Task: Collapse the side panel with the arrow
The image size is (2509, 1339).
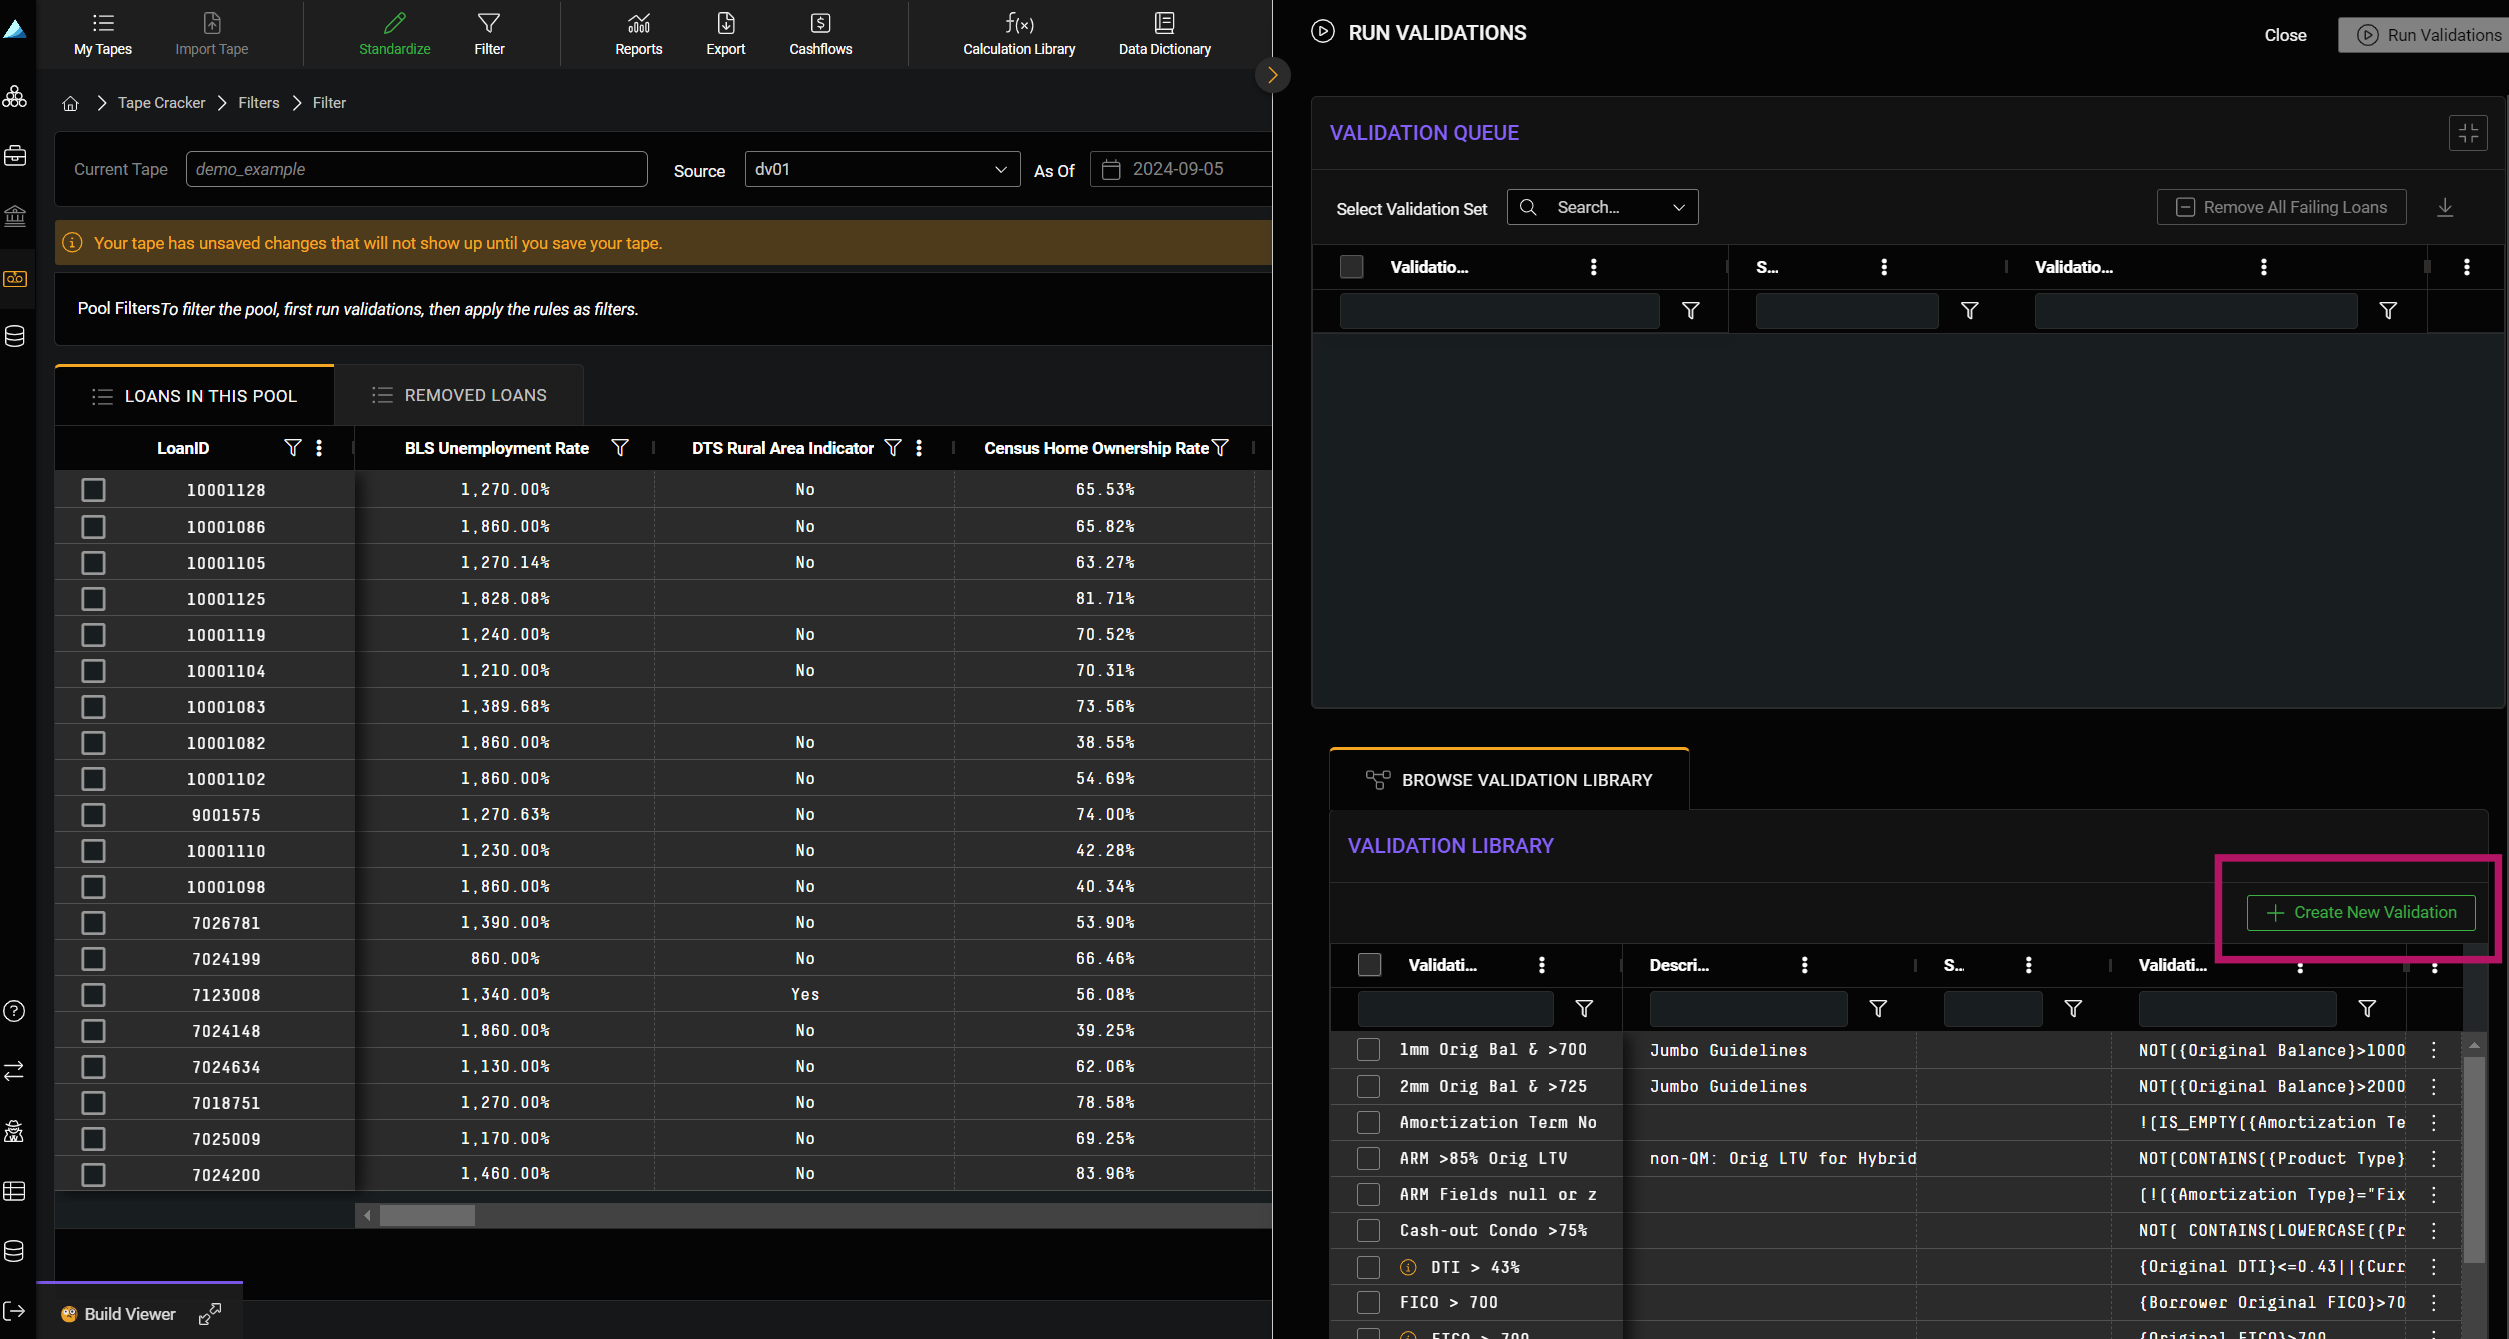Action: point(1272,75)
